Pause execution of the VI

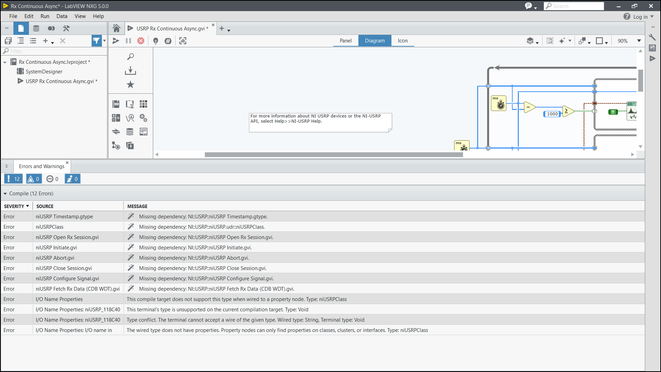tap(129, 41)
